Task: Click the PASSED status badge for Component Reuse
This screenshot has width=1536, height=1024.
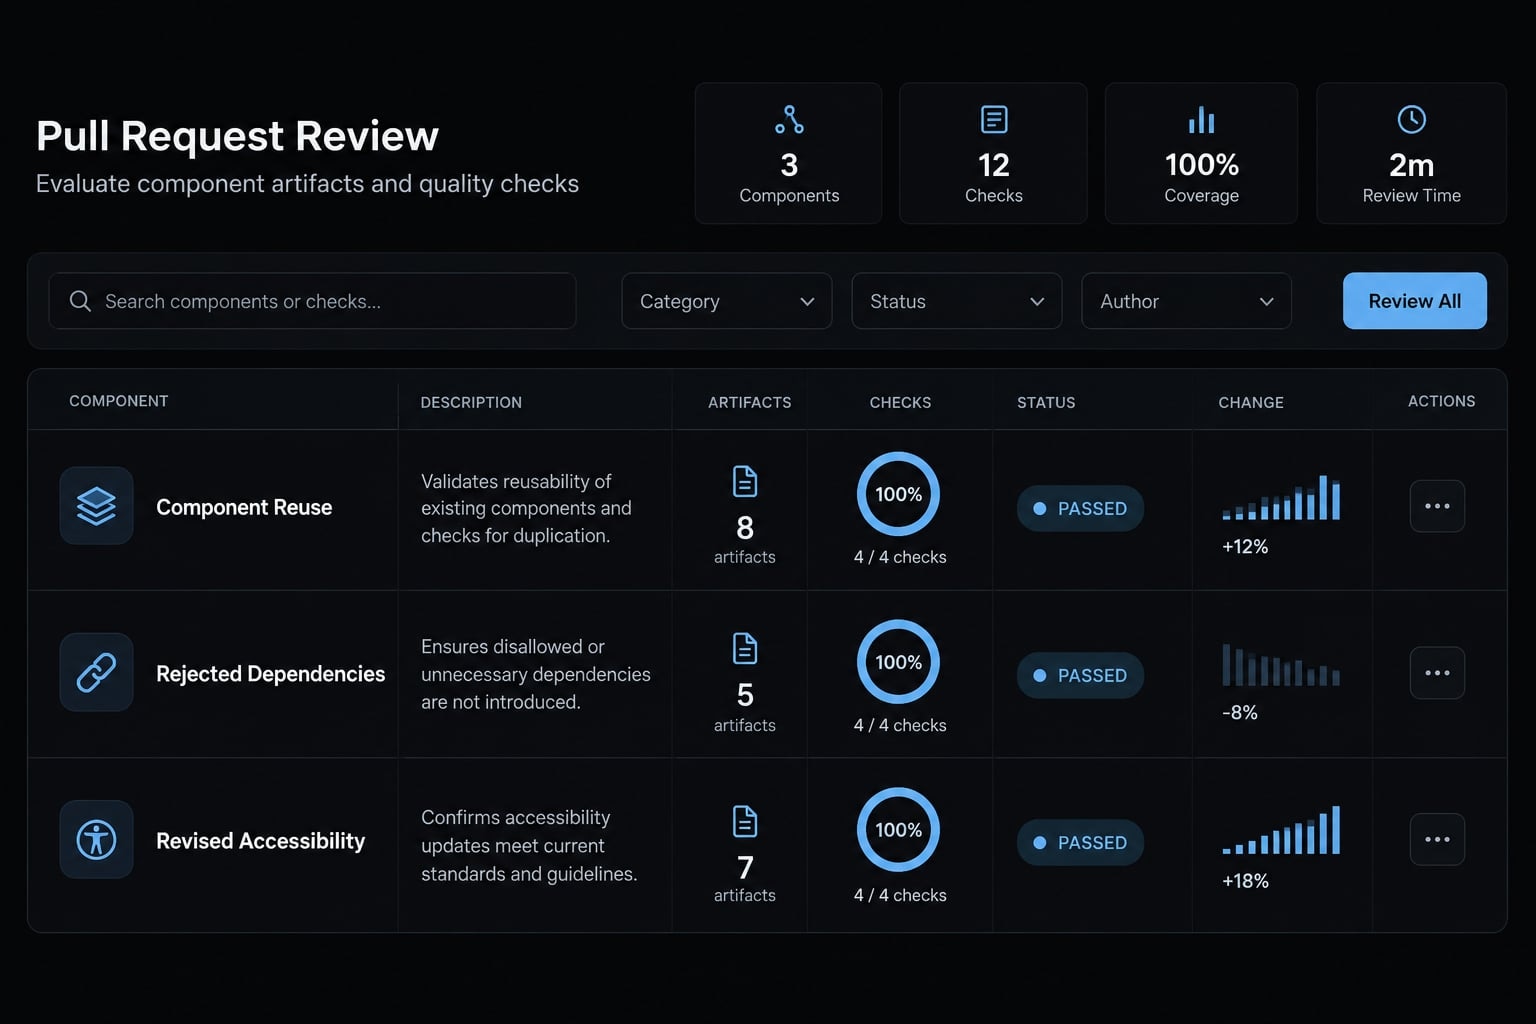Action: point(1080,508)
